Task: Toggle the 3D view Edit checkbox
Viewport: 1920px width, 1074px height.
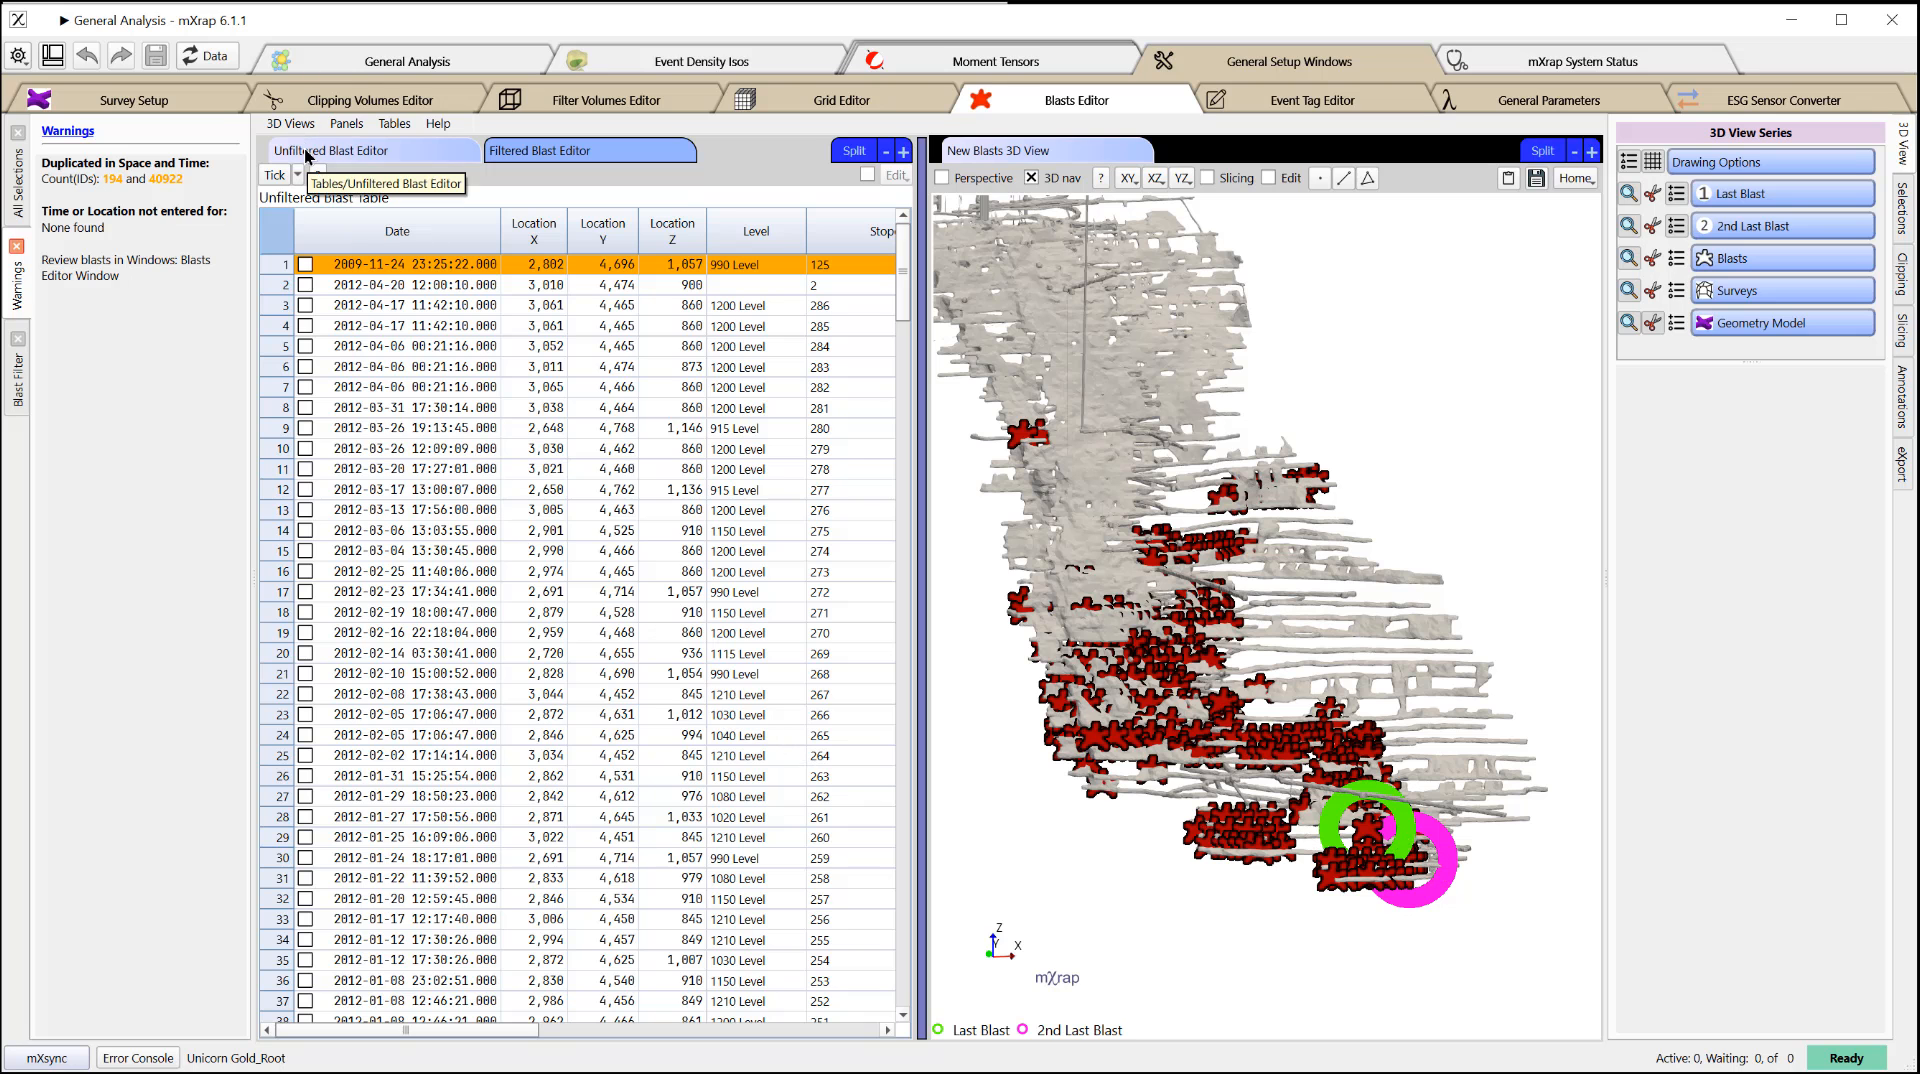Action: click(1269, 178)
